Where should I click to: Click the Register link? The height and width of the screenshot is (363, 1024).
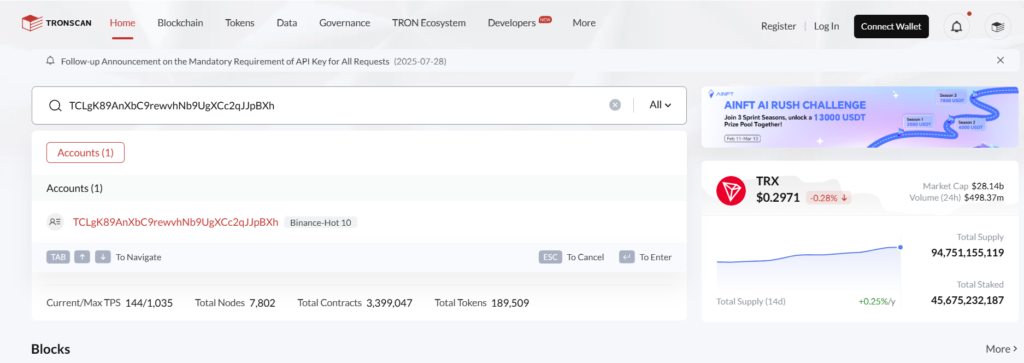point(778,27)
